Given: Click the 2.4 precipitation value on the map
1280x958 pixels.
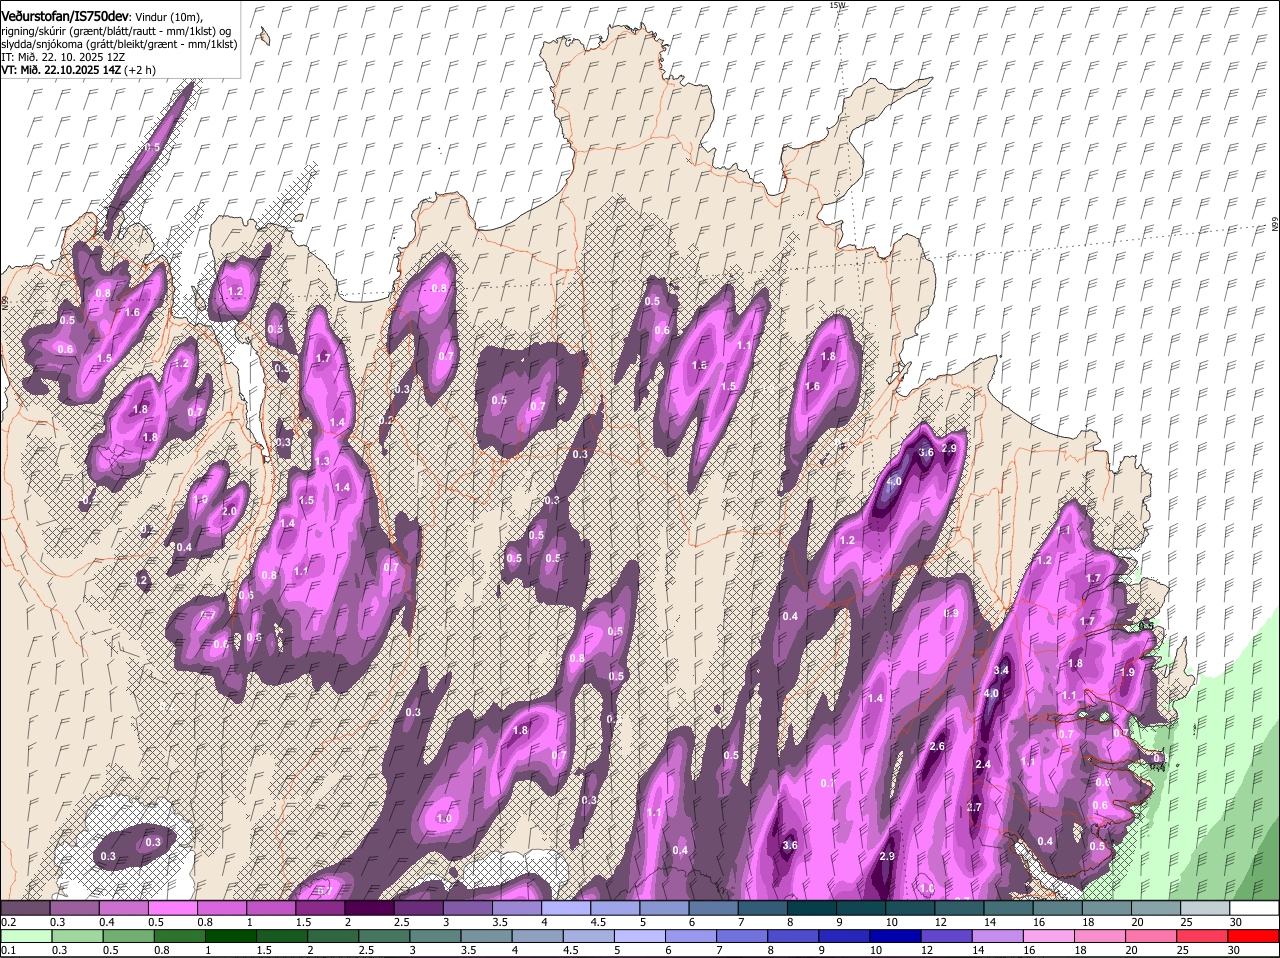Looking at the screenshot, I should (x=982, y=764).
